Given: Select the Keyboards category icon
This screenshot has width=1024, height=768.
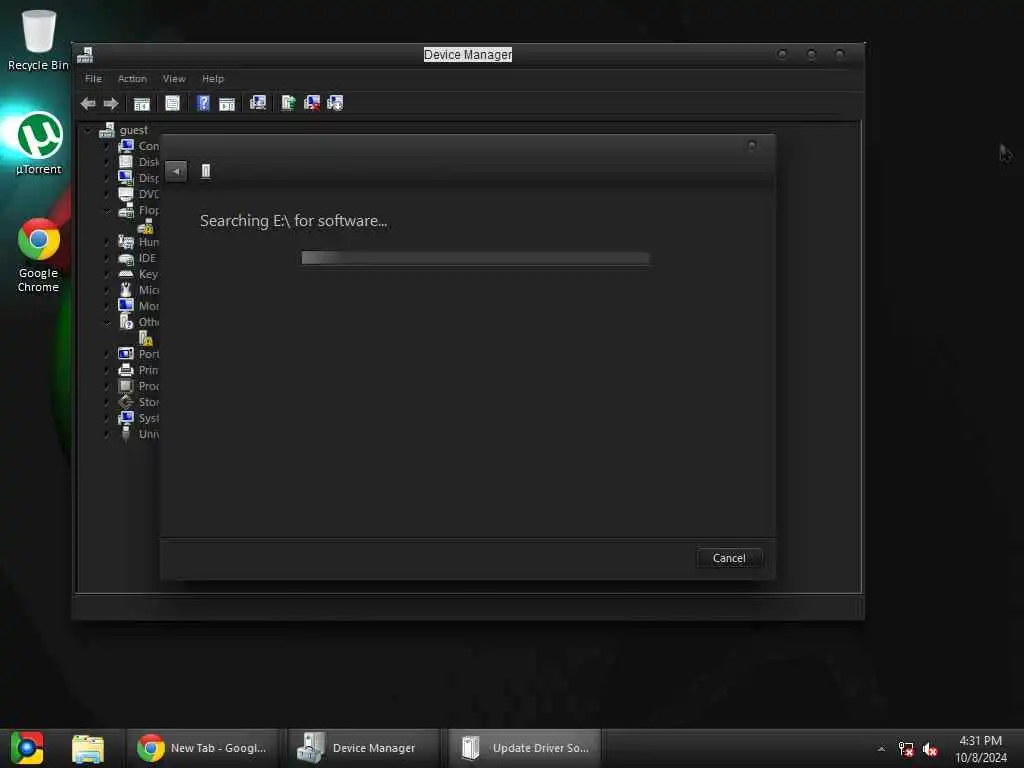Looking at the screenshot, I should click(x=126, y=274).
